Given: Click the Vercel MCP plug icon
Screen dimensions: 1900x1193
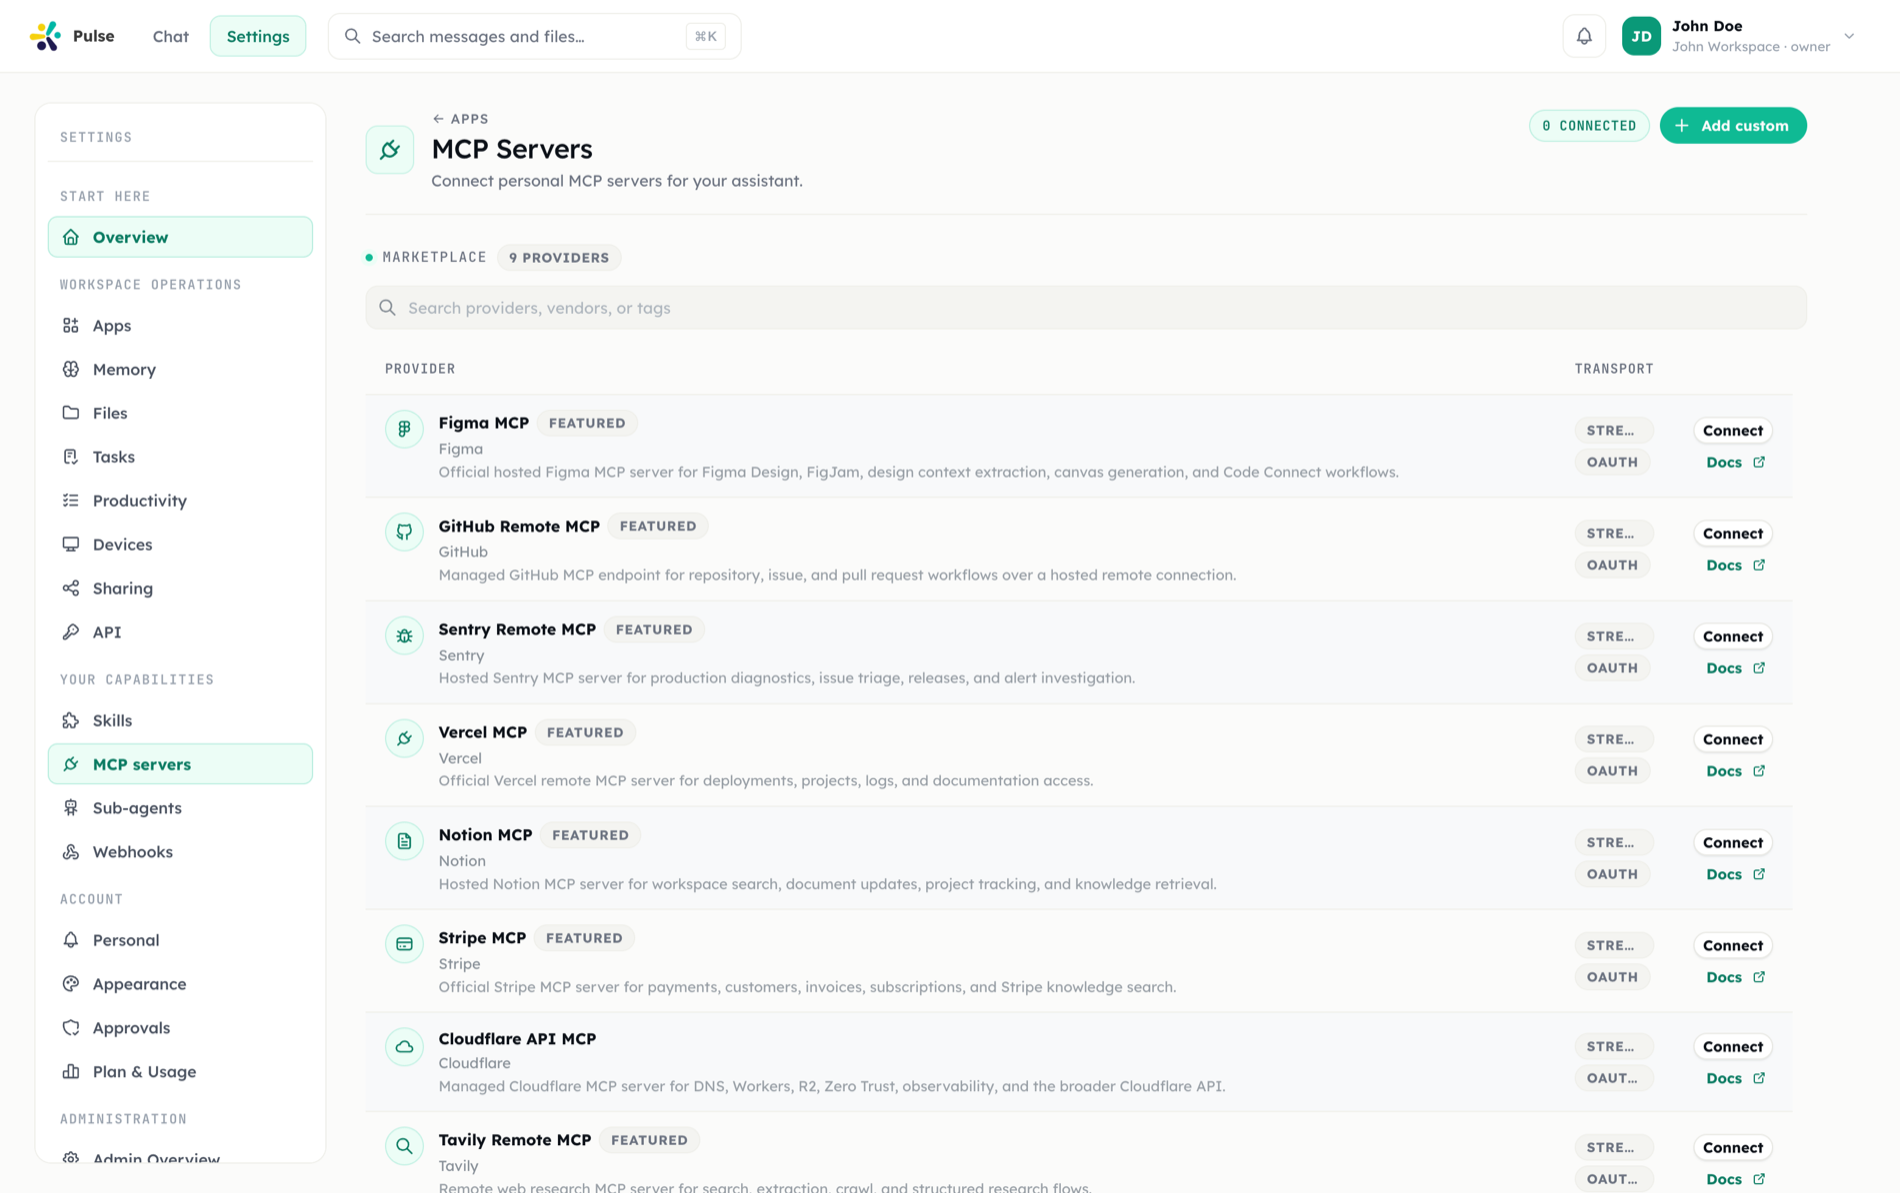Looking at the screenshot, I should (404, 739).
